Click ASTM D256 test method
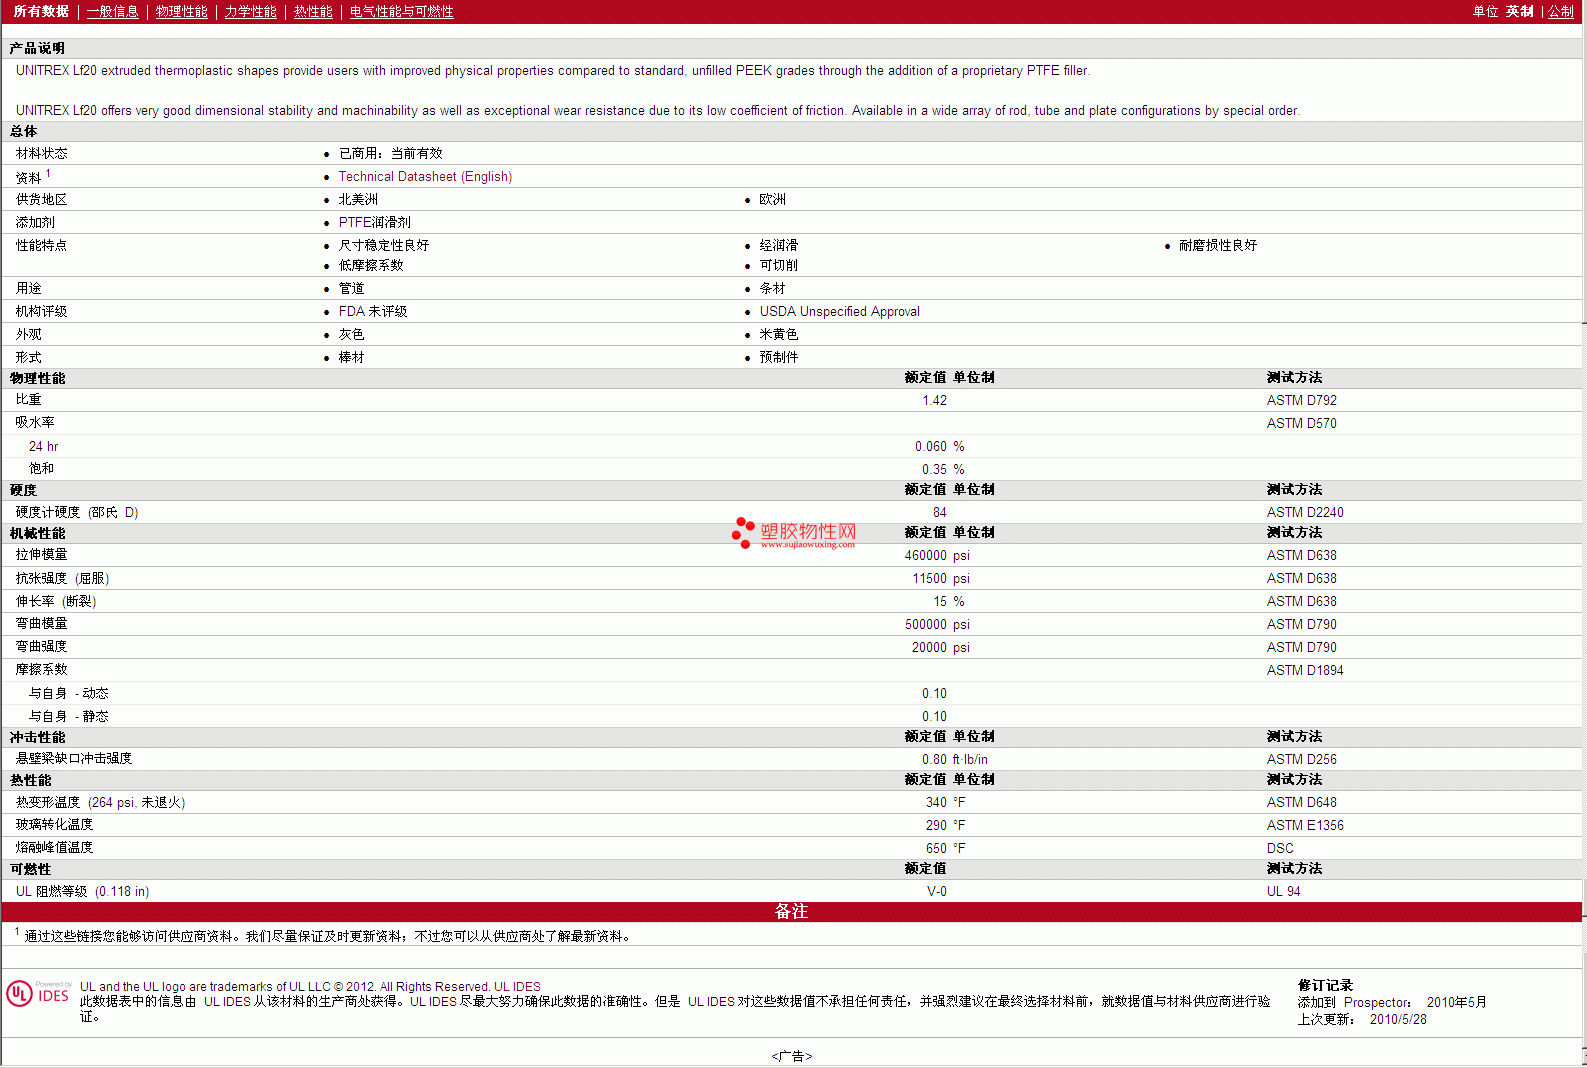 pos(1301,759)
